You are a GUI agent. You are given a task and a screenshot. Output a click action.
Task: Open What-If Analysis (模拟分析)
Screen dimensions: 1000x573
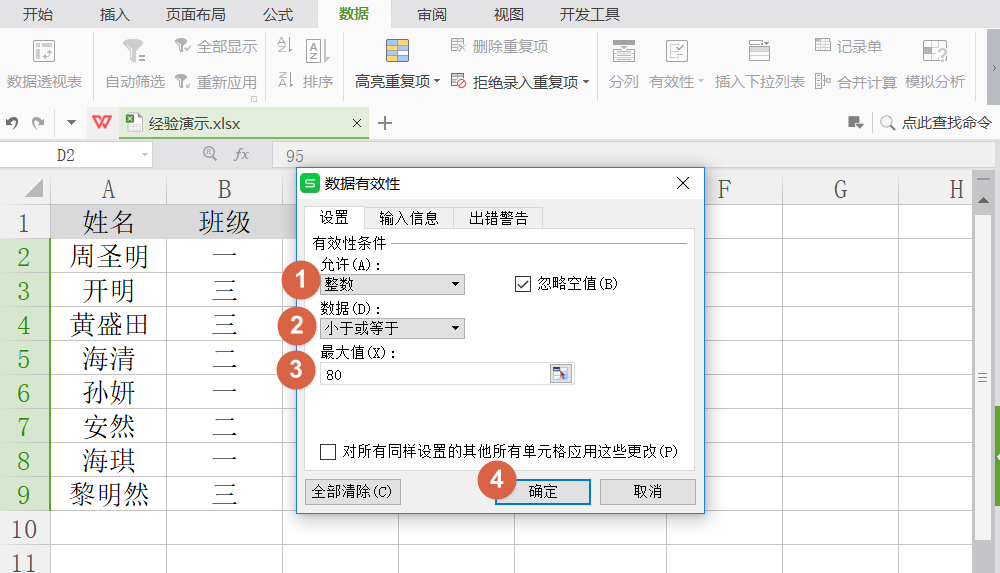click(934, 63)
